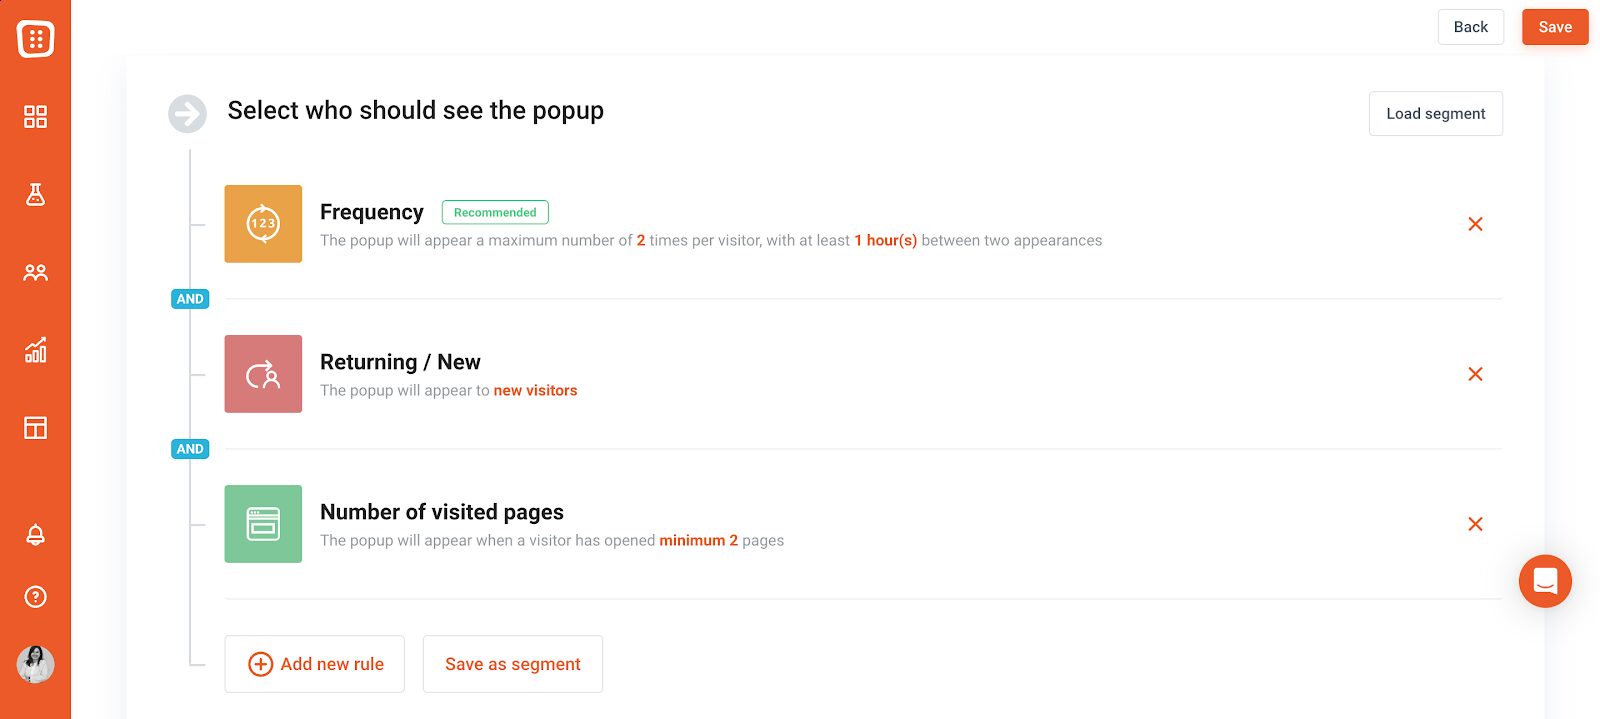Screen dimensions: 1600x719
Task: Click Save as segment
Action: [x=512, y=664]
